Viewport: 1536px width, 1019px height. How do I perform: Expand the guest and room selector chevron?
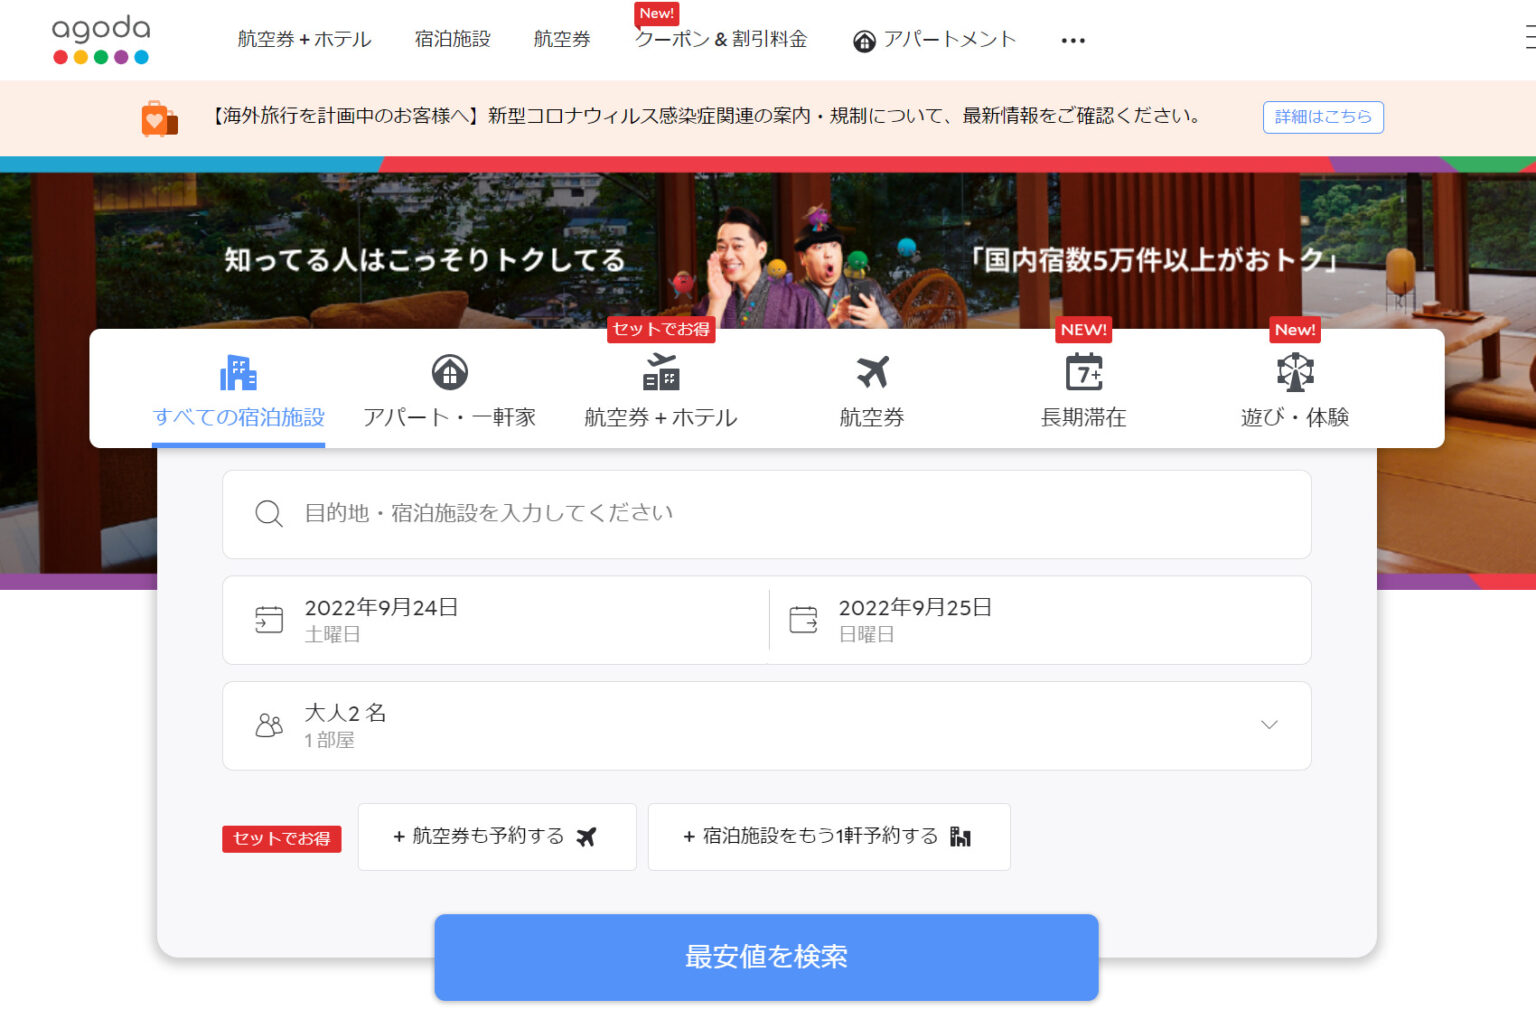(1268, 724)
